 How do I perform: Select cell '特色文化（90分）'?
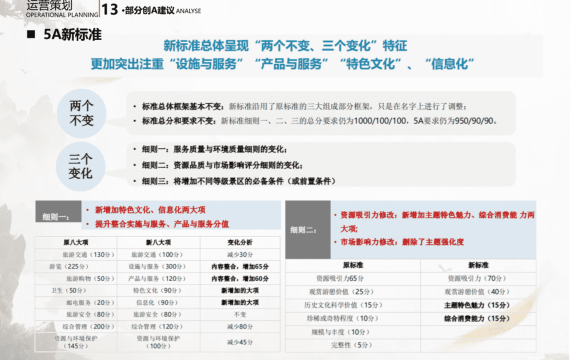157,291
